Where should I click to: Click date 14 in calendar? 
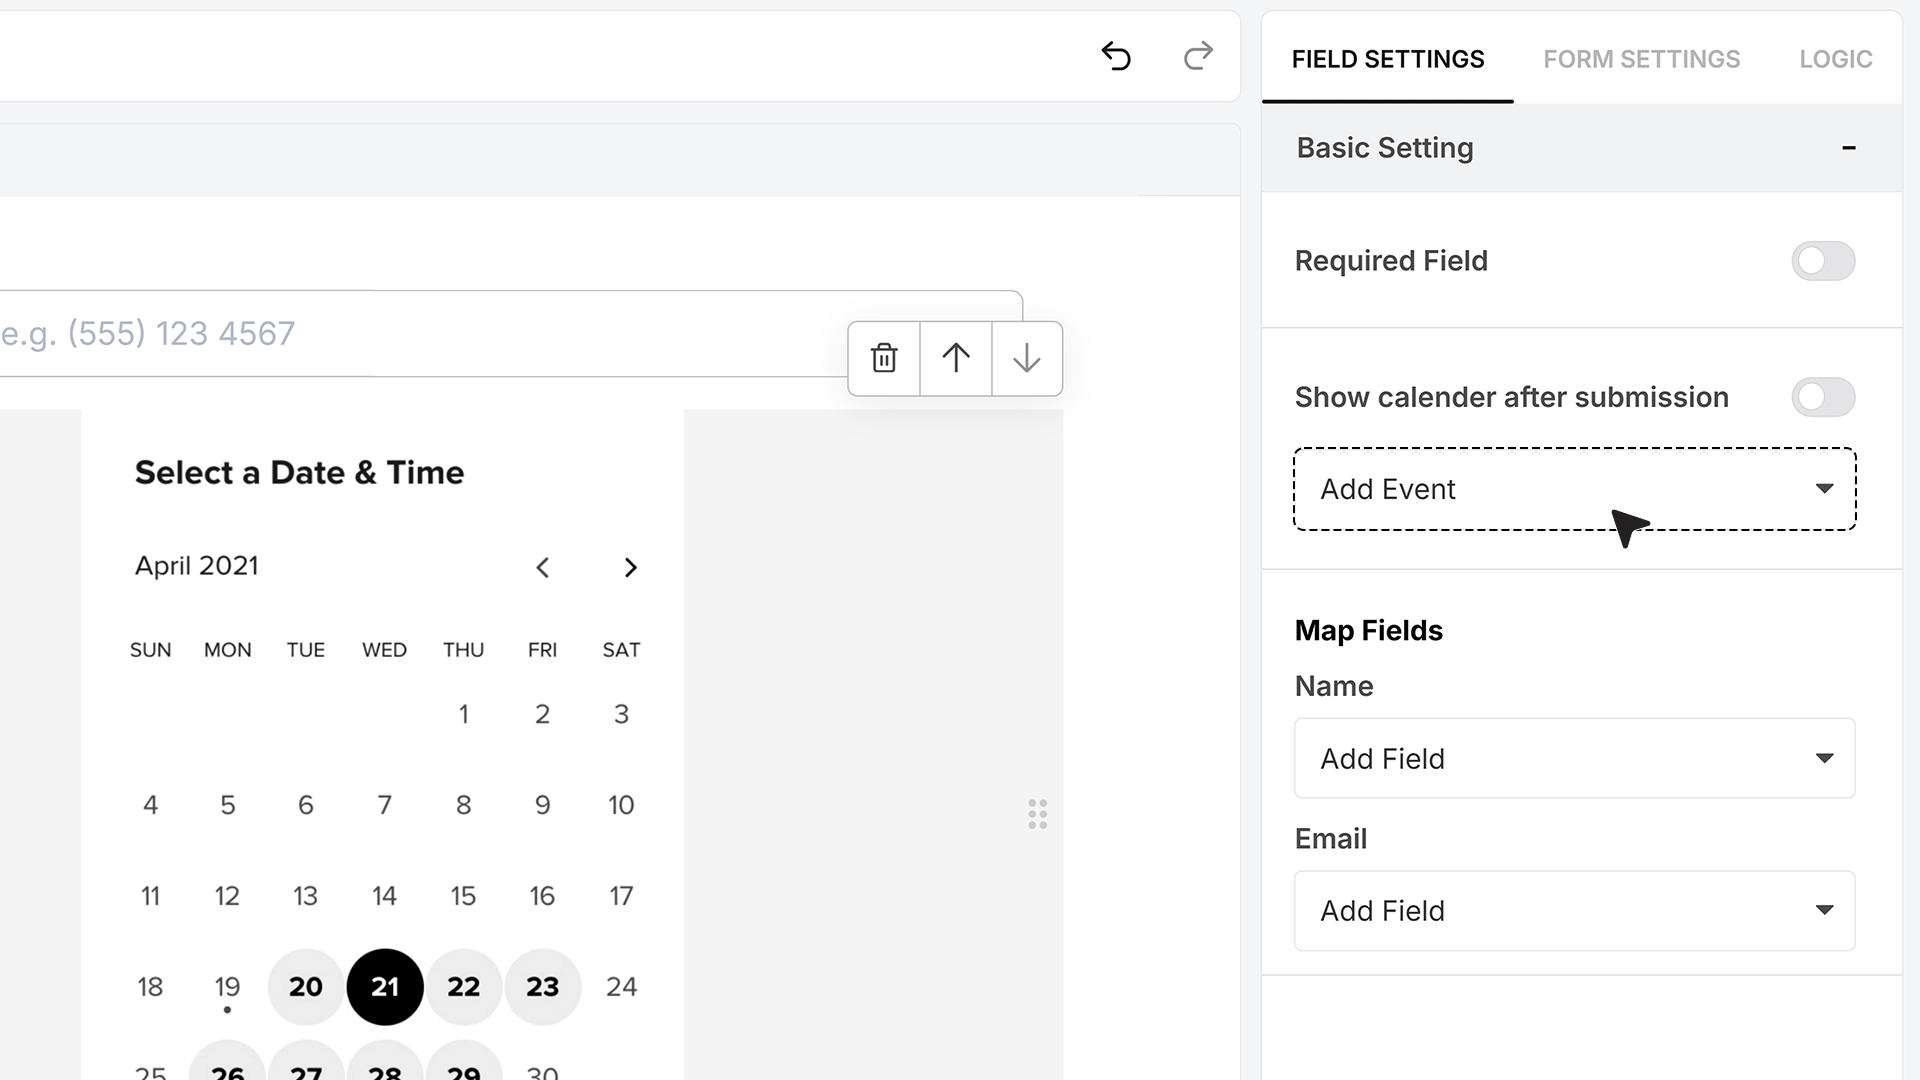click(385, 896)
